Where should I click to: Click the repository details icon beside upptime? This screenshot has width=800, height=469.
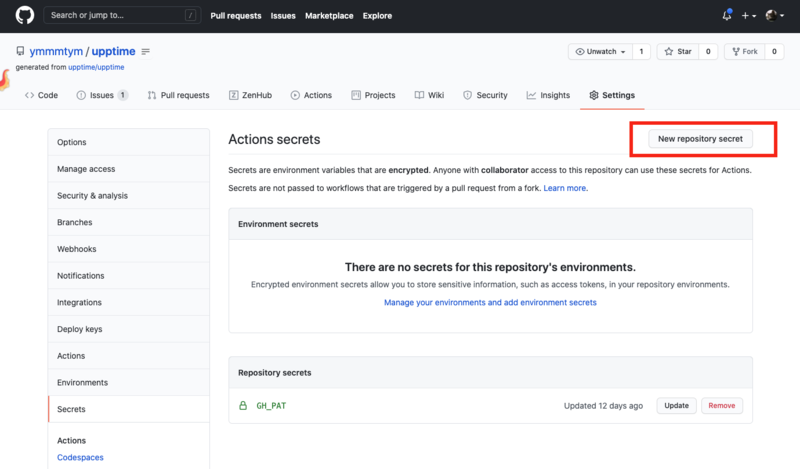pos(145,52)
